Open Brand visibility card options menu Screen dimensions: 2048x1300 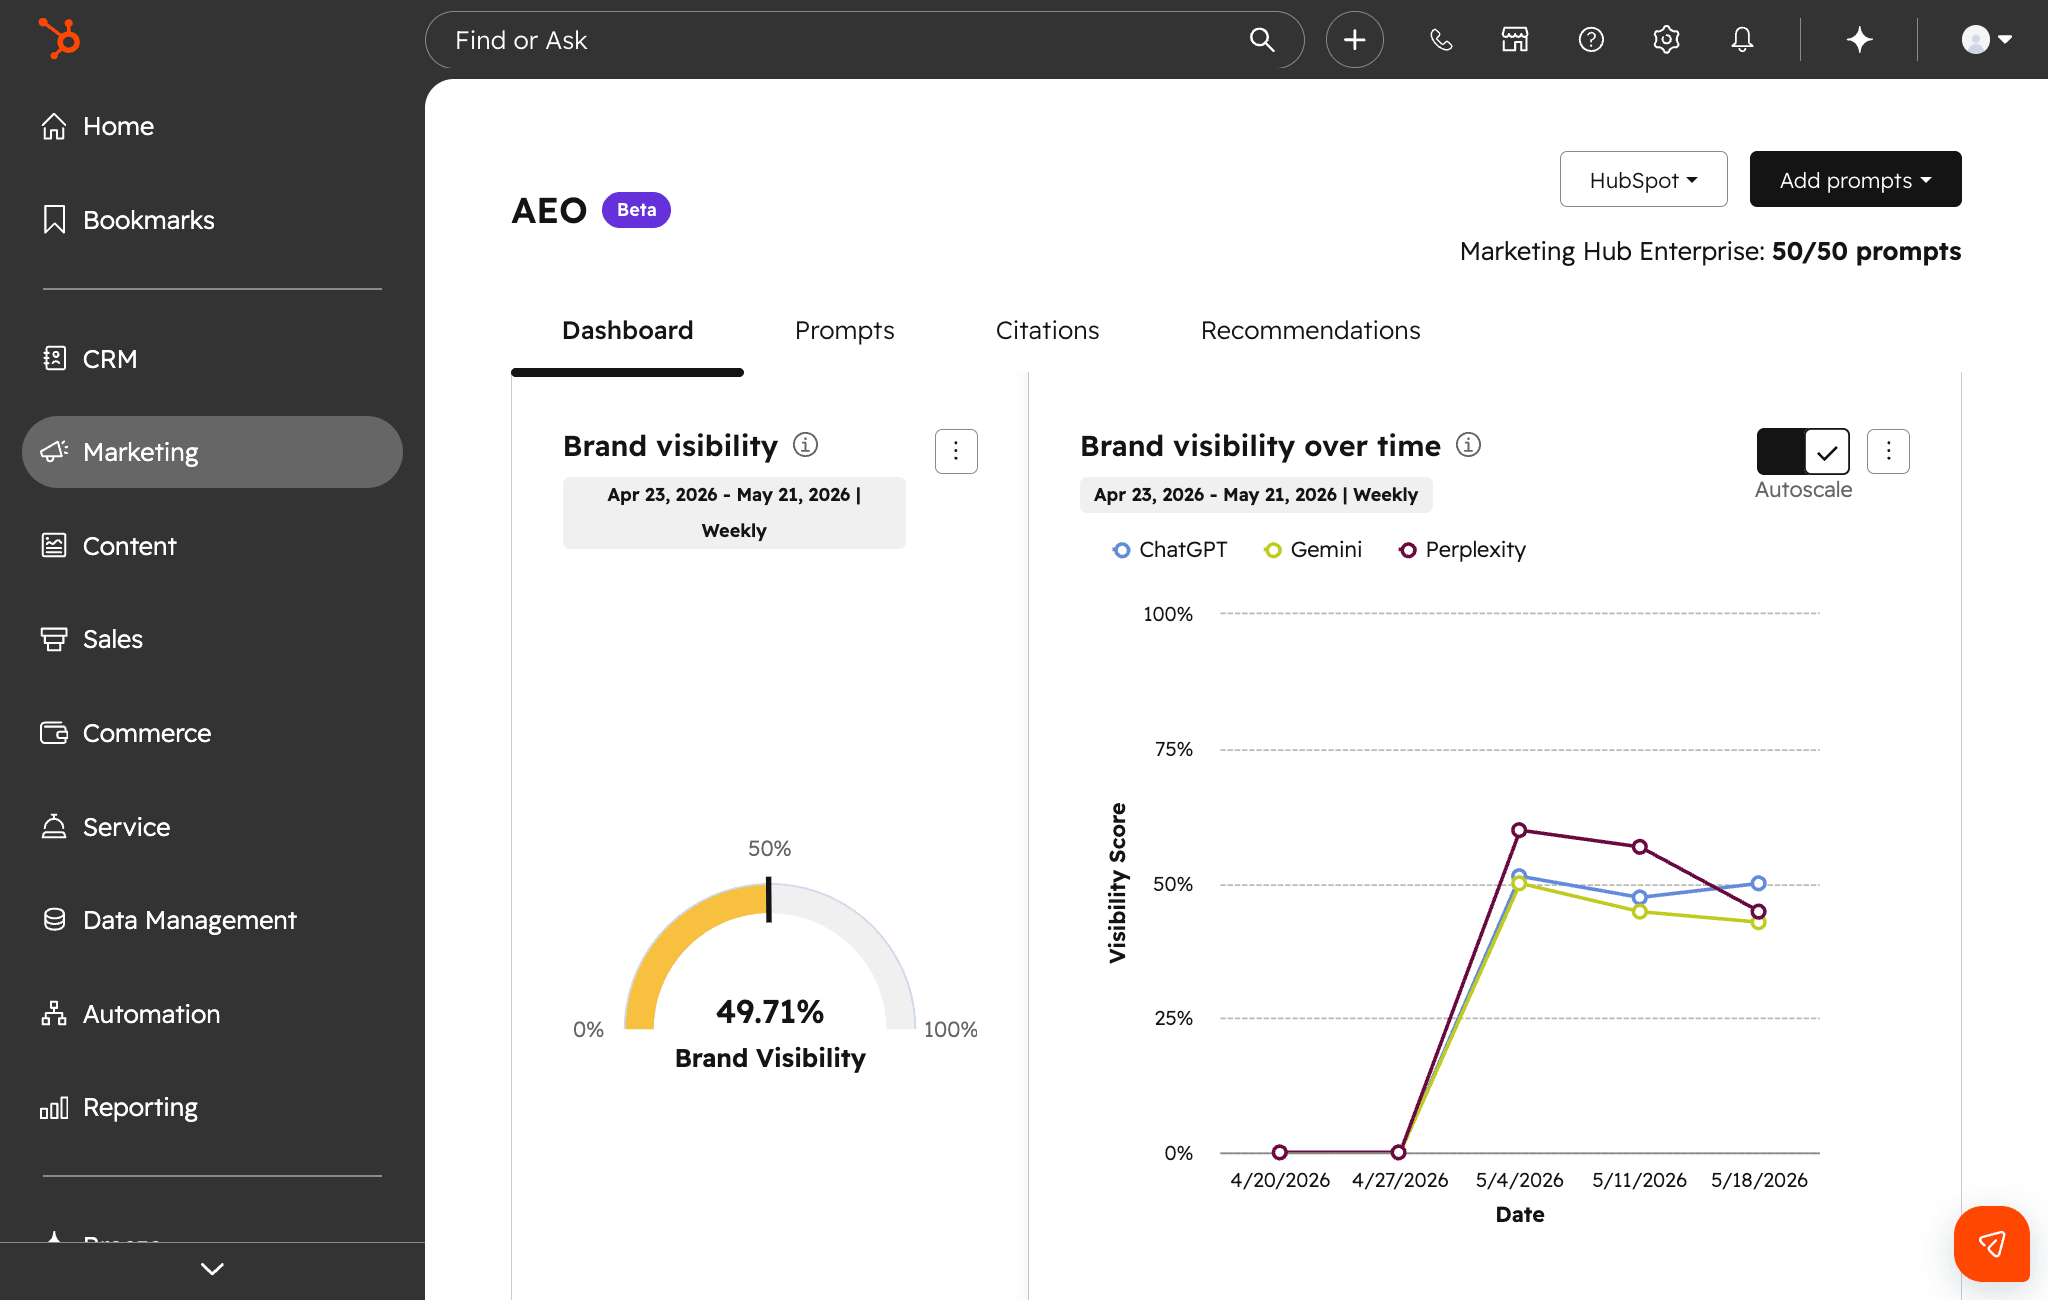tap(956, 452)
